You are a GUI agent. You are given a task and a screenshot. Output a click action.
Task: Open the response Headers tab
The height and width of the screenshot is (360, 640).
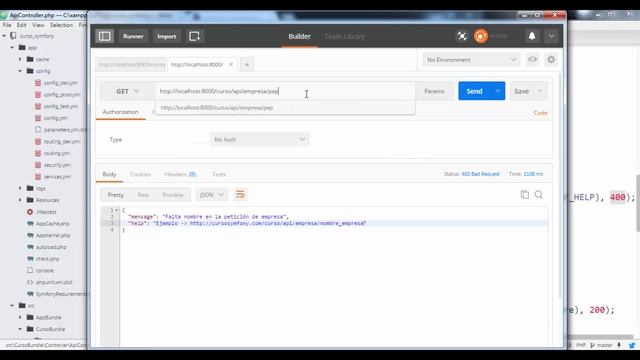(180, 174)
